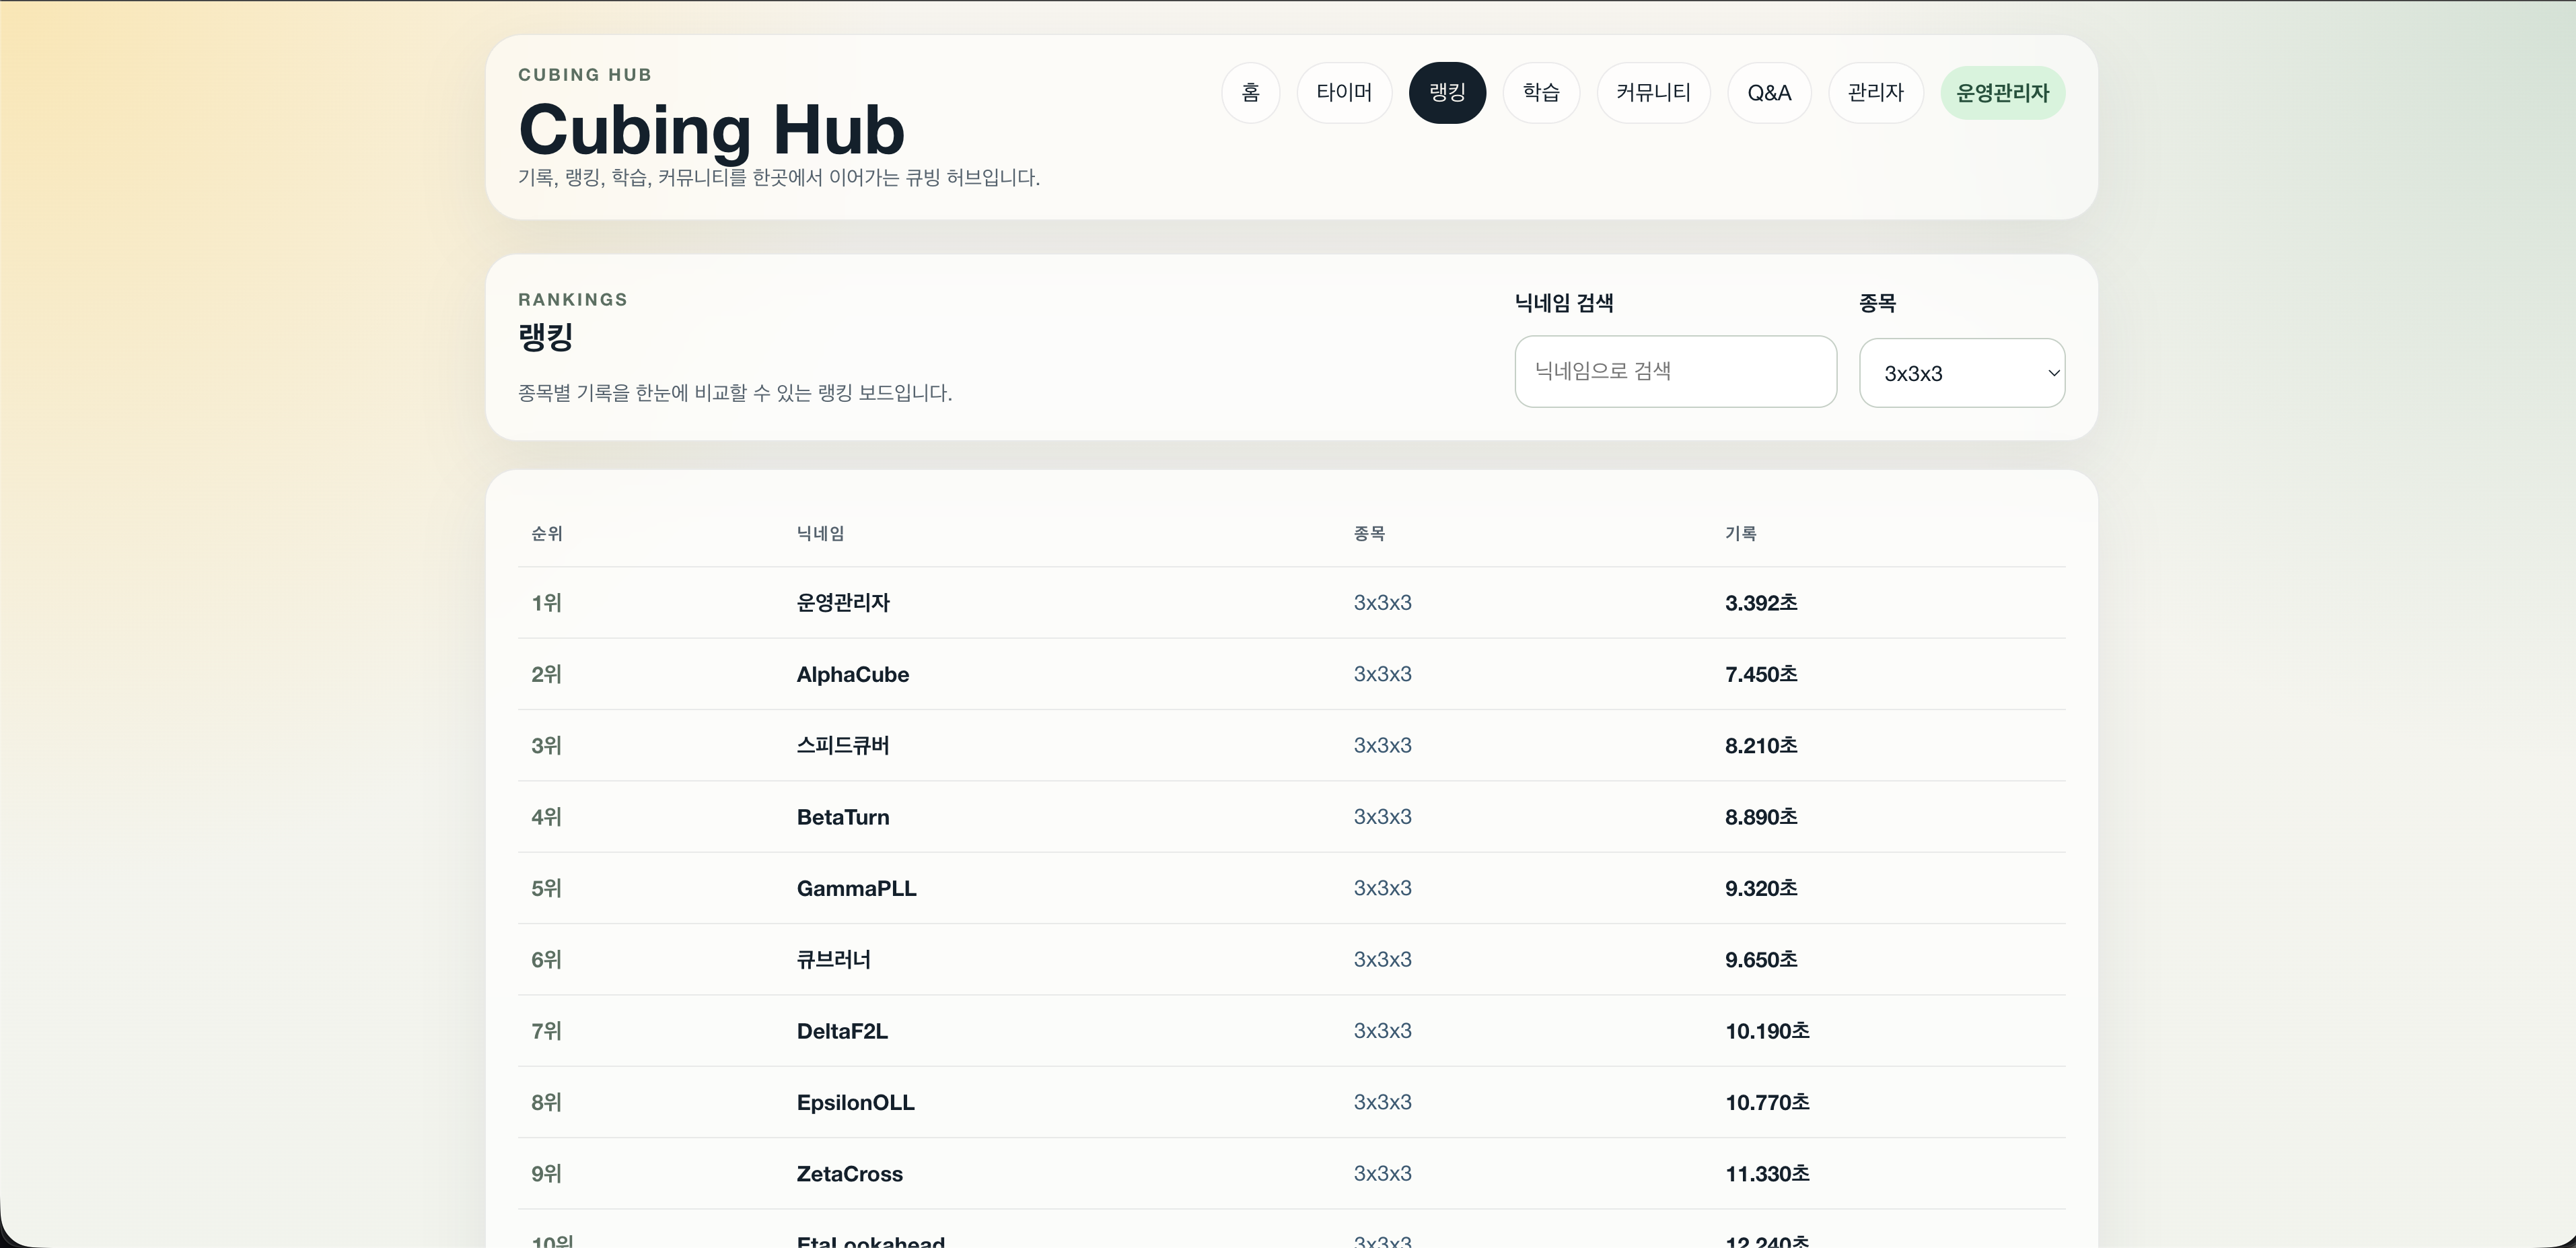Click the Cubing Hub title
2576x1248 pixels.
coord(711,128)
